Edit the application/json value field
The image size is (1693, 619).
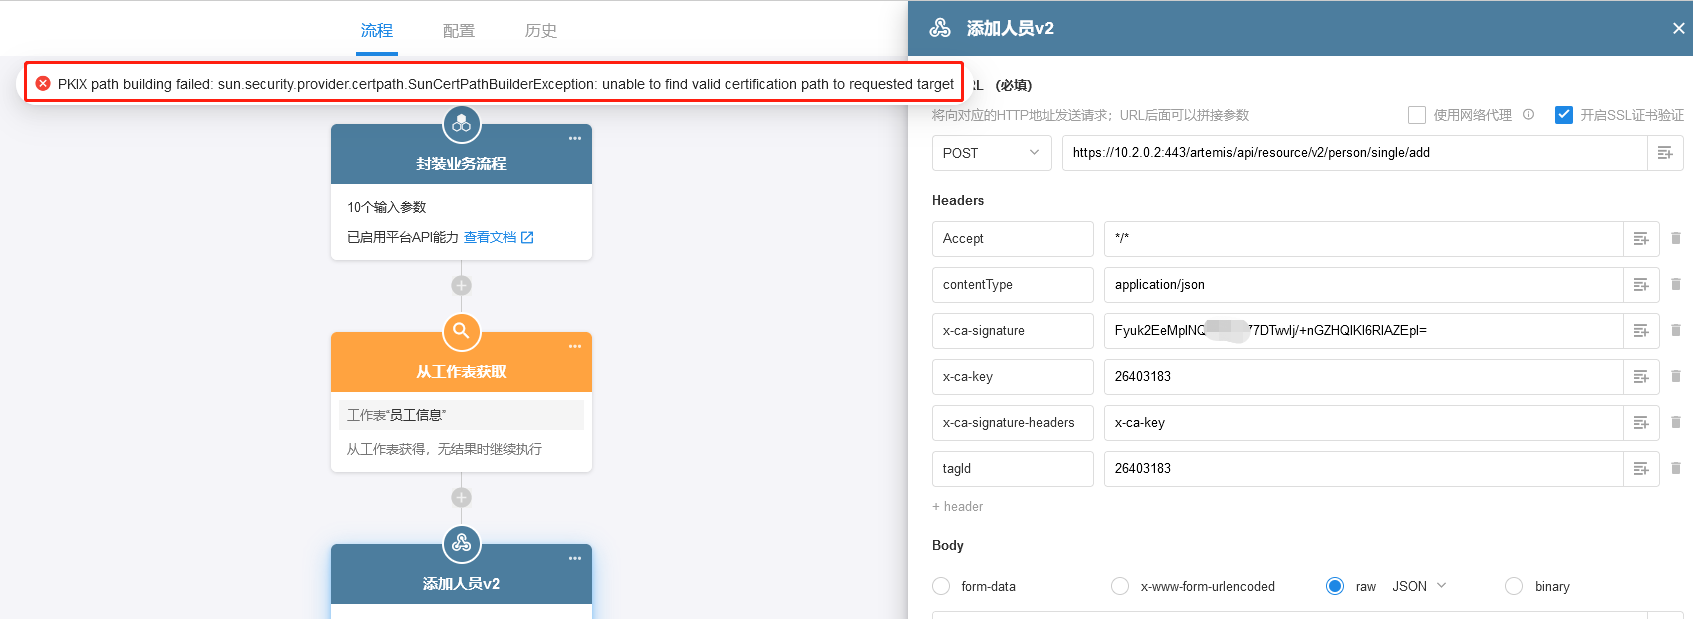(1363, 285)
